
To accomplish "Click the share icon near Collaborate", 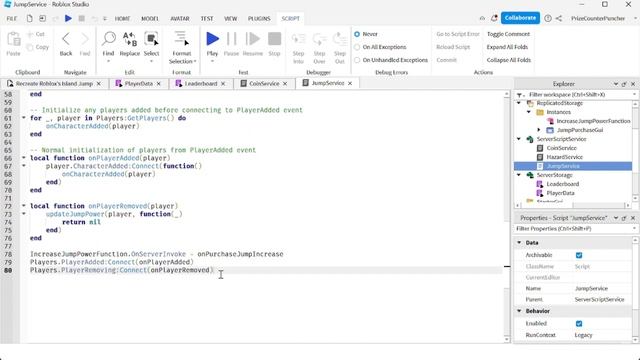I will click(x=559, y=18).
